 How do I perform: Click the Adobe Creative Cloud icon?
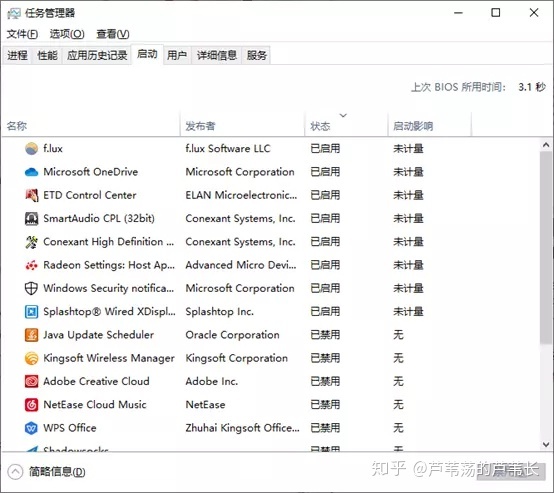click(31, 381)
